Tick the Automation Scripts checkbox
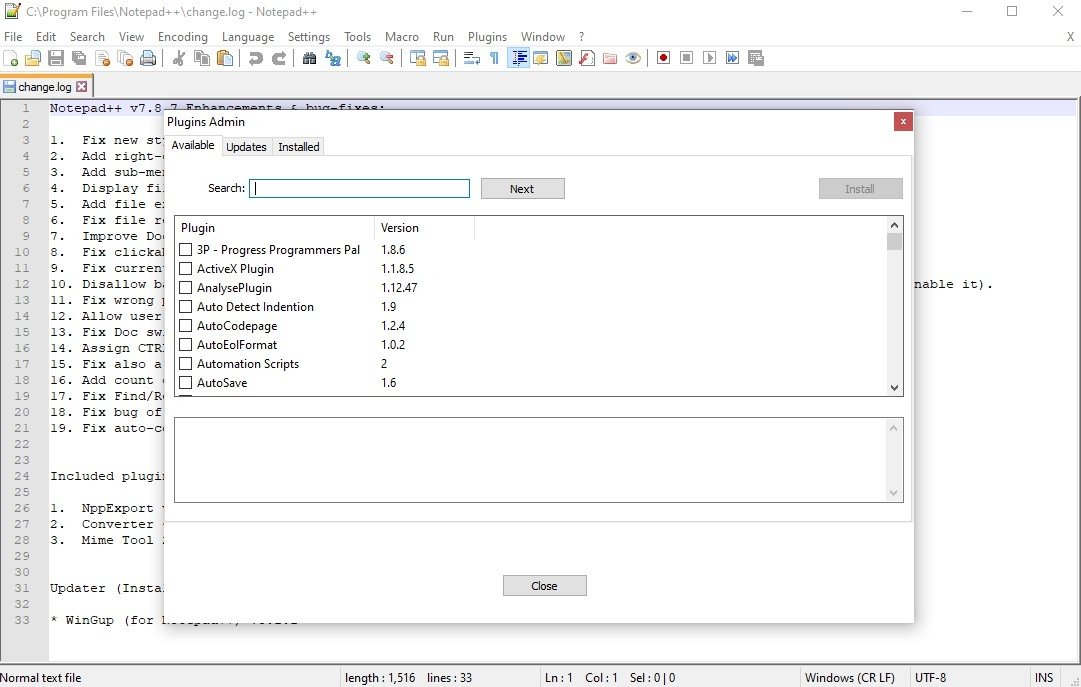This screenshot has height=687, width=1081. point(185,364)
